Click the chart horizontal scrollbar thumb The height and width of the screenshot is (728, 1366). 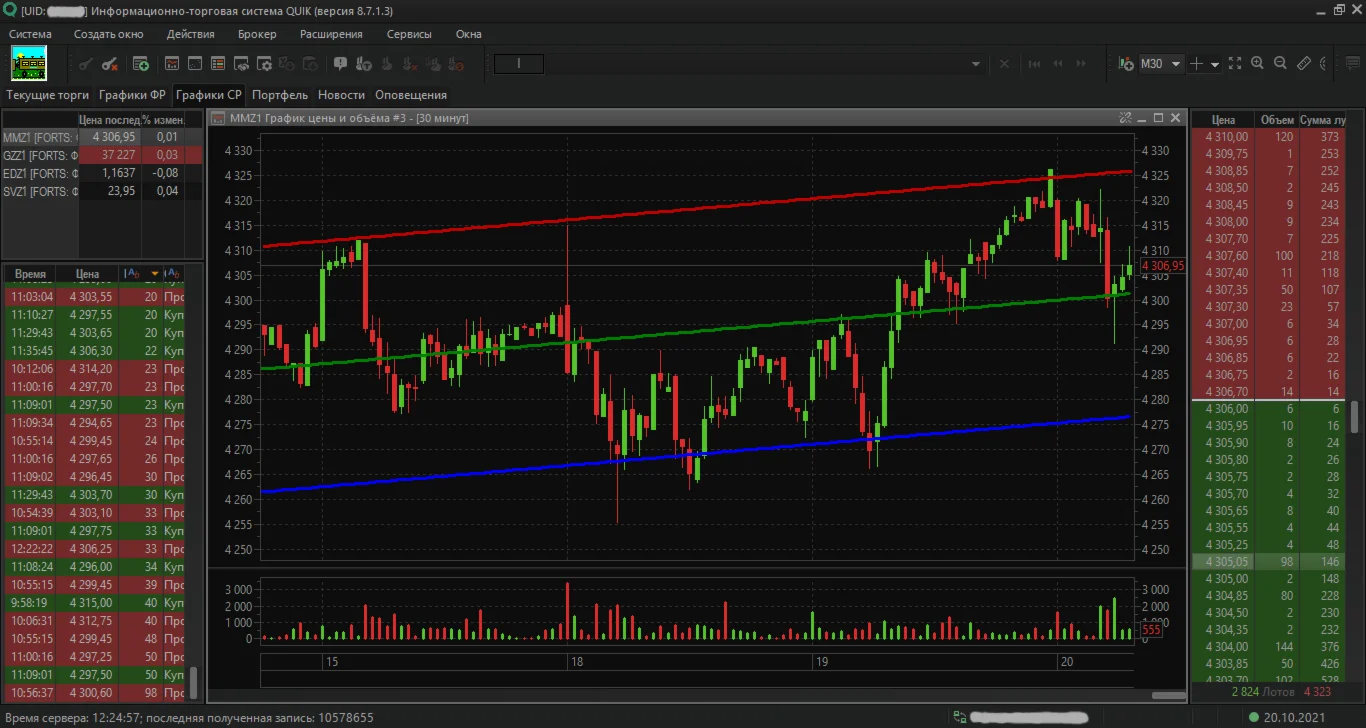point(1168,695)
